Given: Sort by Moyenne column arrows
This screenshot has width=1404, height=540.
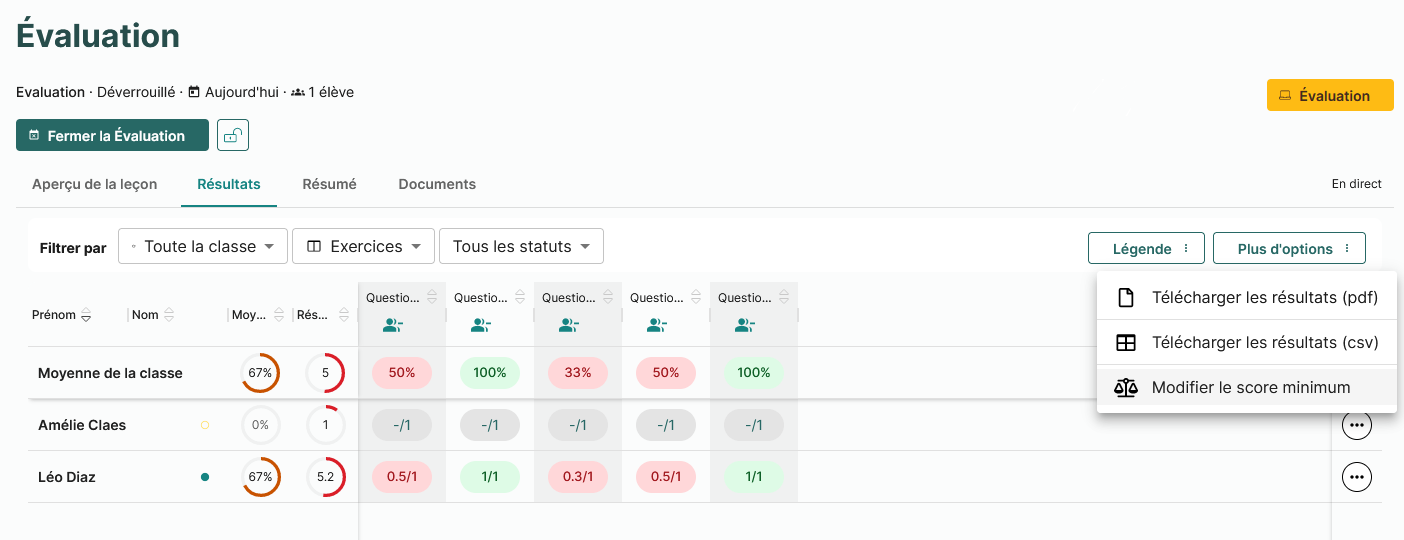Looking at the screenshot, I should point(279,315).
